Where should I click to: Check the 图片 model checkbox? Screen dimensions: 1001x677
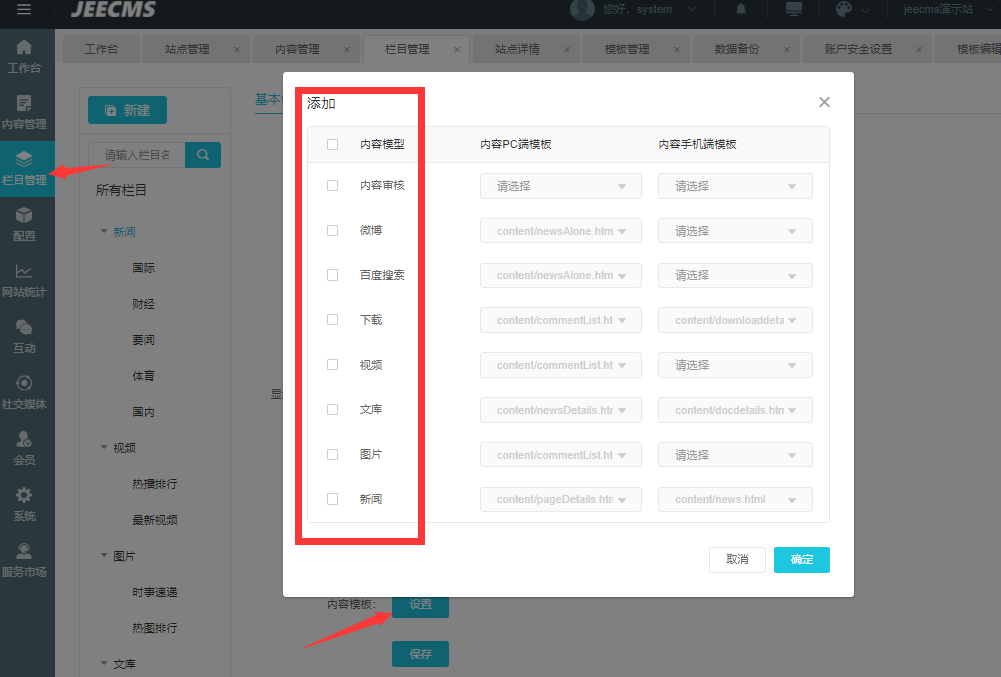[x=333, y=454]
